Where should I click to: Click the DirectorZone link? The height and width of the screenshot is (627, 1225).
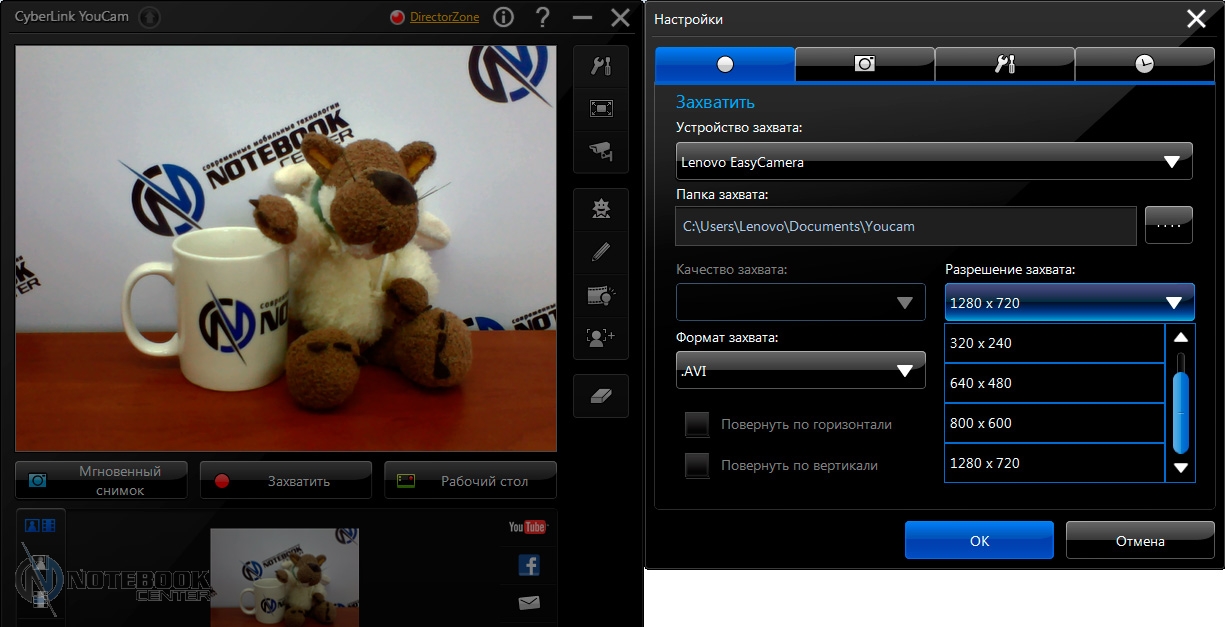pos(444,17)
